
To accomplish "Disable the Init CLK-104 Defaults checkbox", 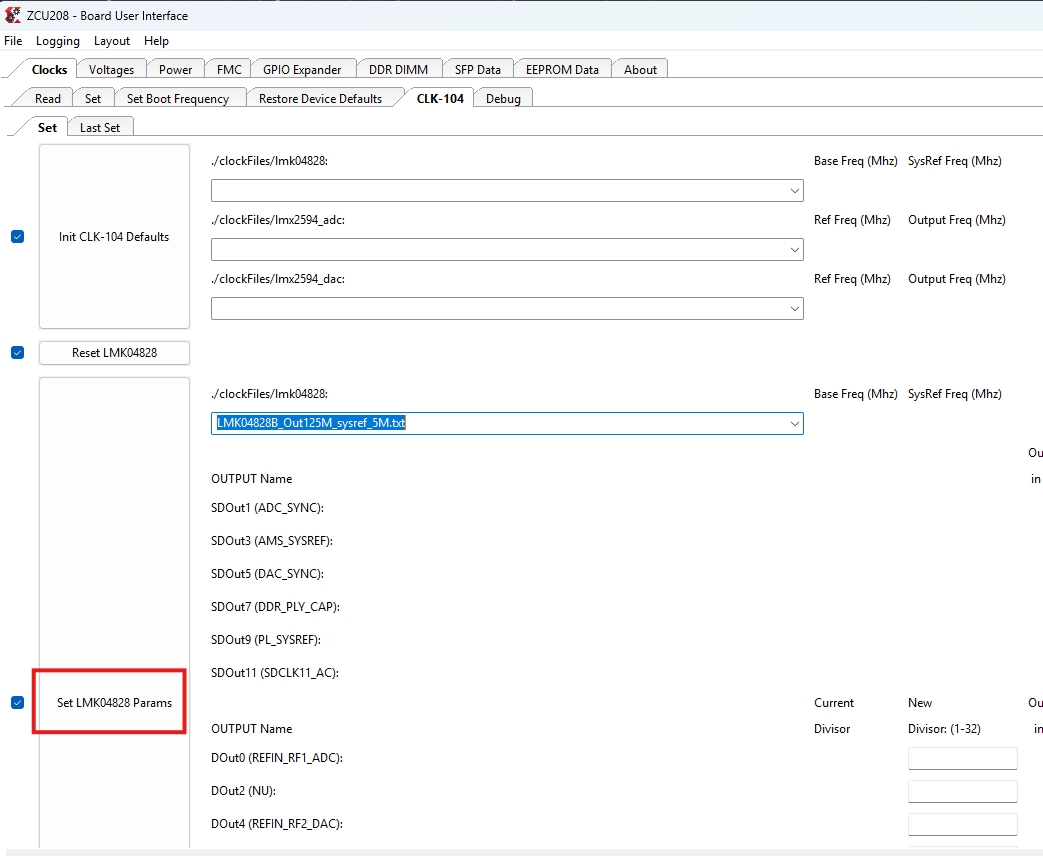I will coord(17,236).
